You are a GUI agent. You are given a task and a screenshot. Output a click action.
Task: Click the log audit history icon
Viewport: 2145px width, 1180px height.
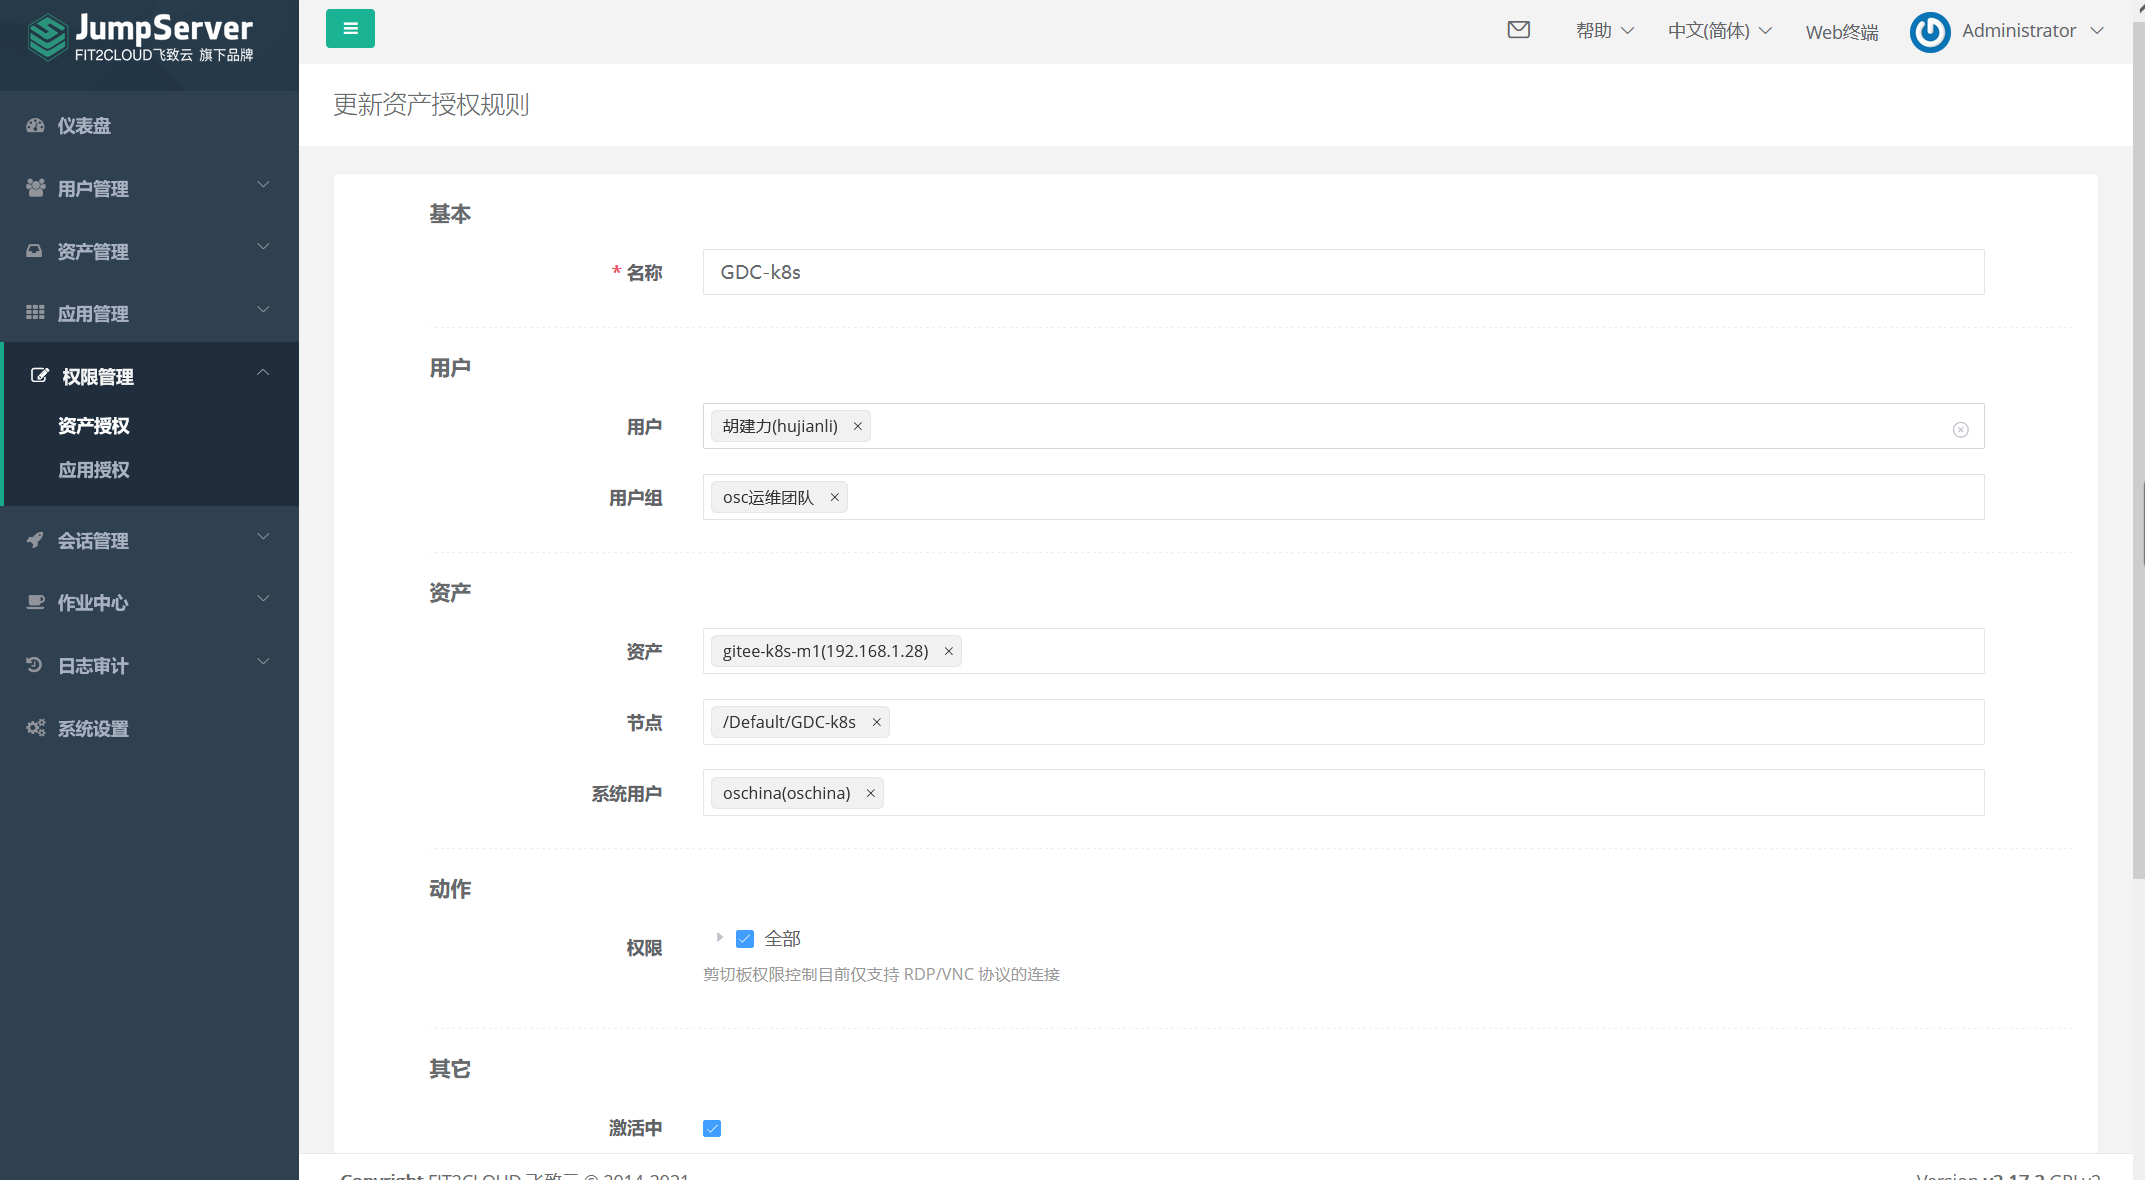coord(34,665)
